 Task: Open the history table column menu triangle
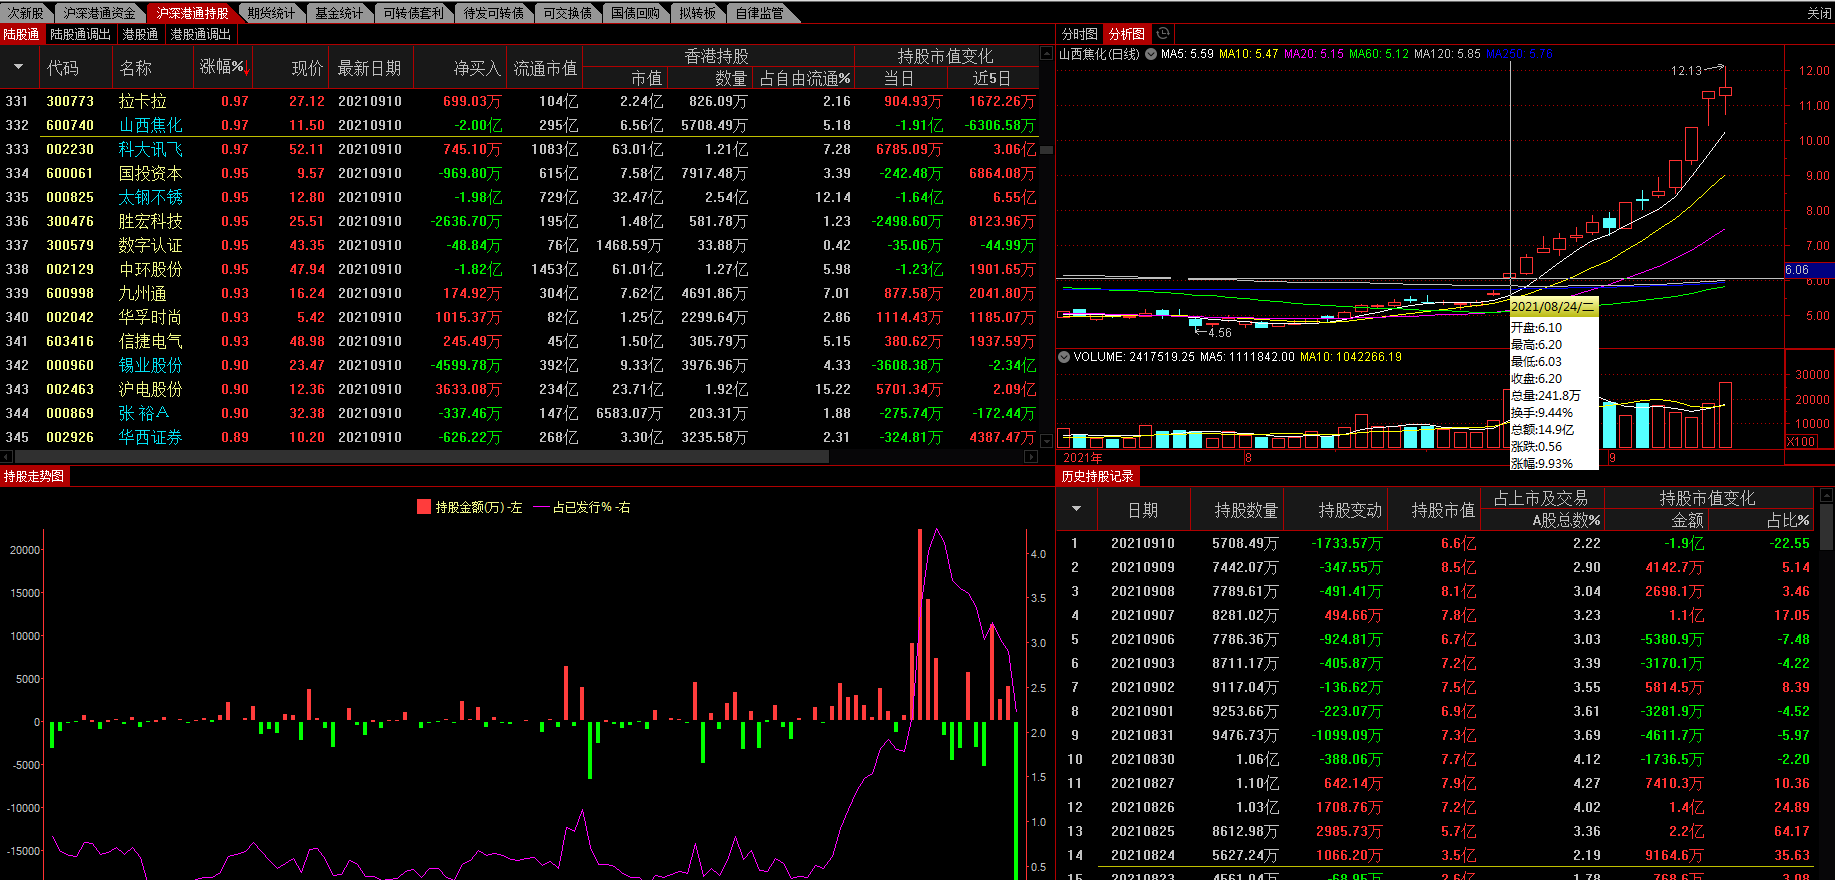pyautogui.click(x=1076, y=509)
